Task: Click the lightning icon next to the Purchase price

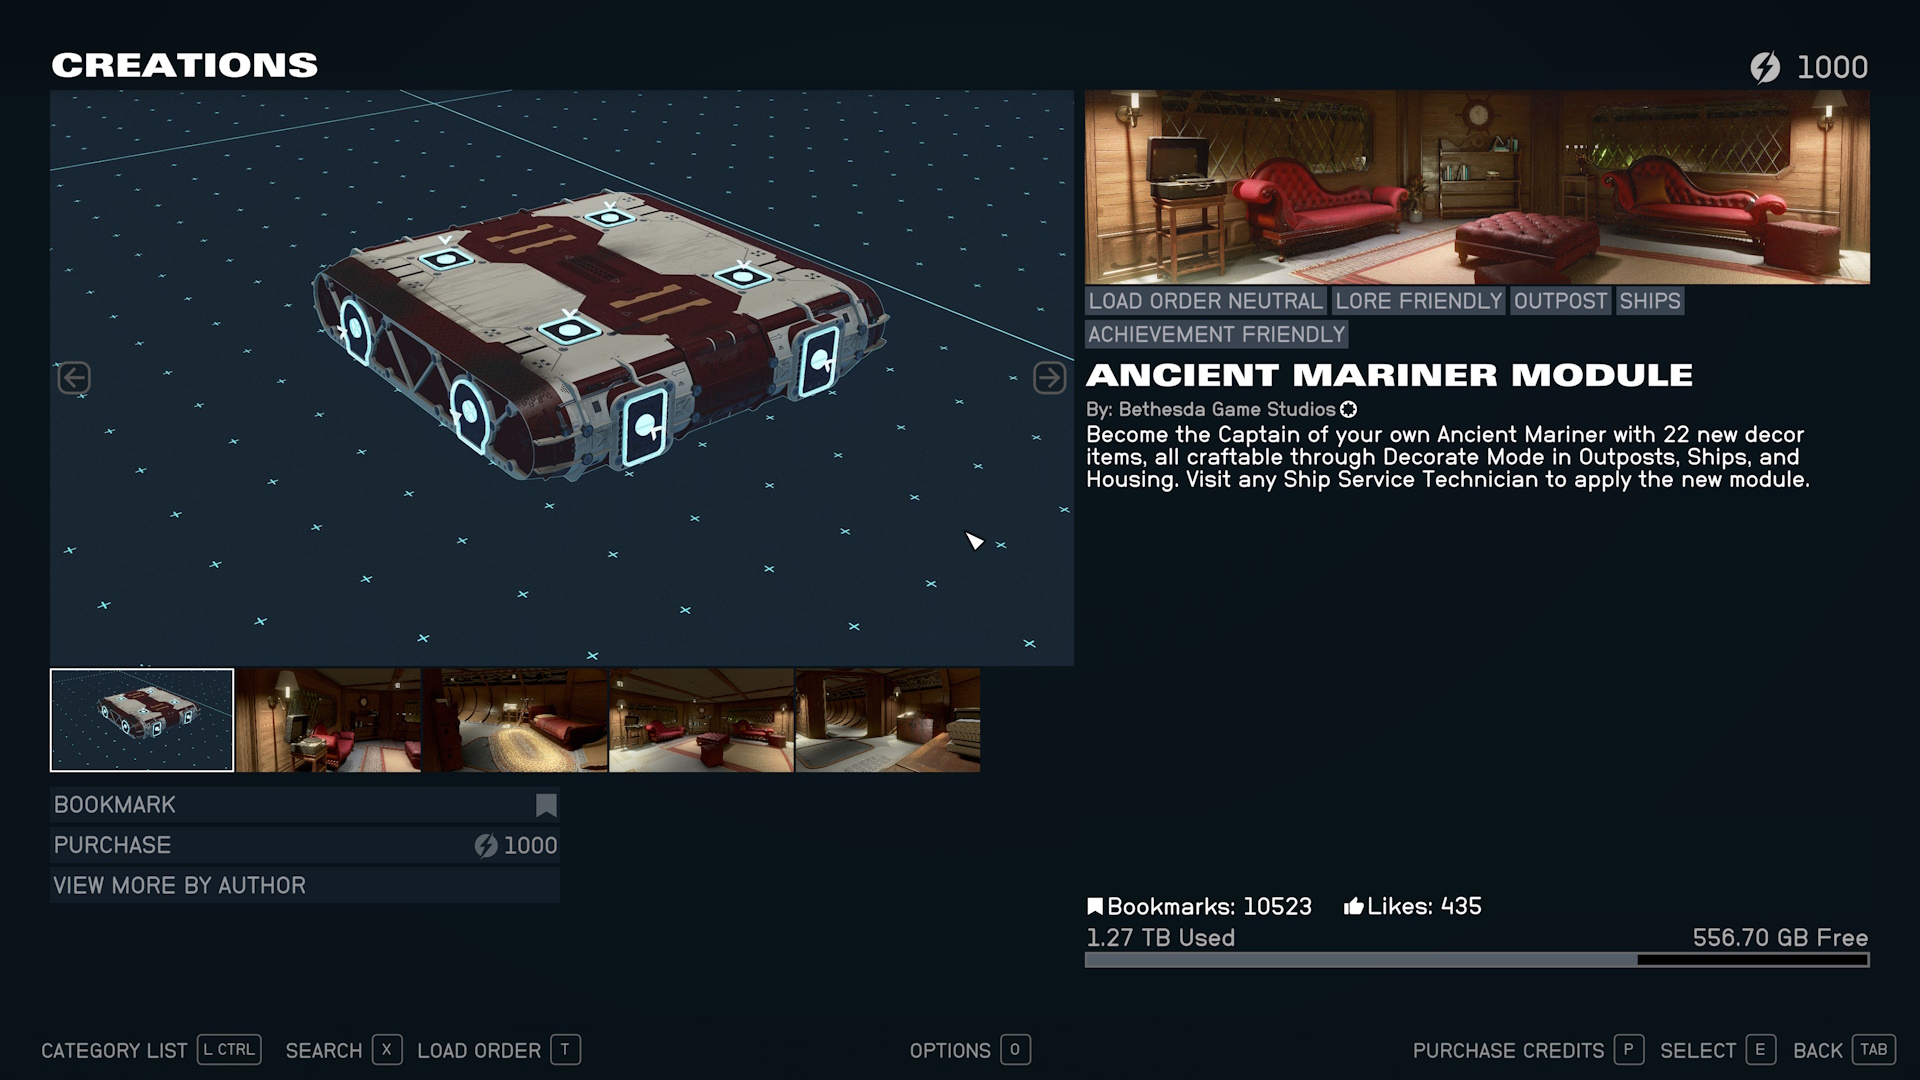Action: point(487,845)
